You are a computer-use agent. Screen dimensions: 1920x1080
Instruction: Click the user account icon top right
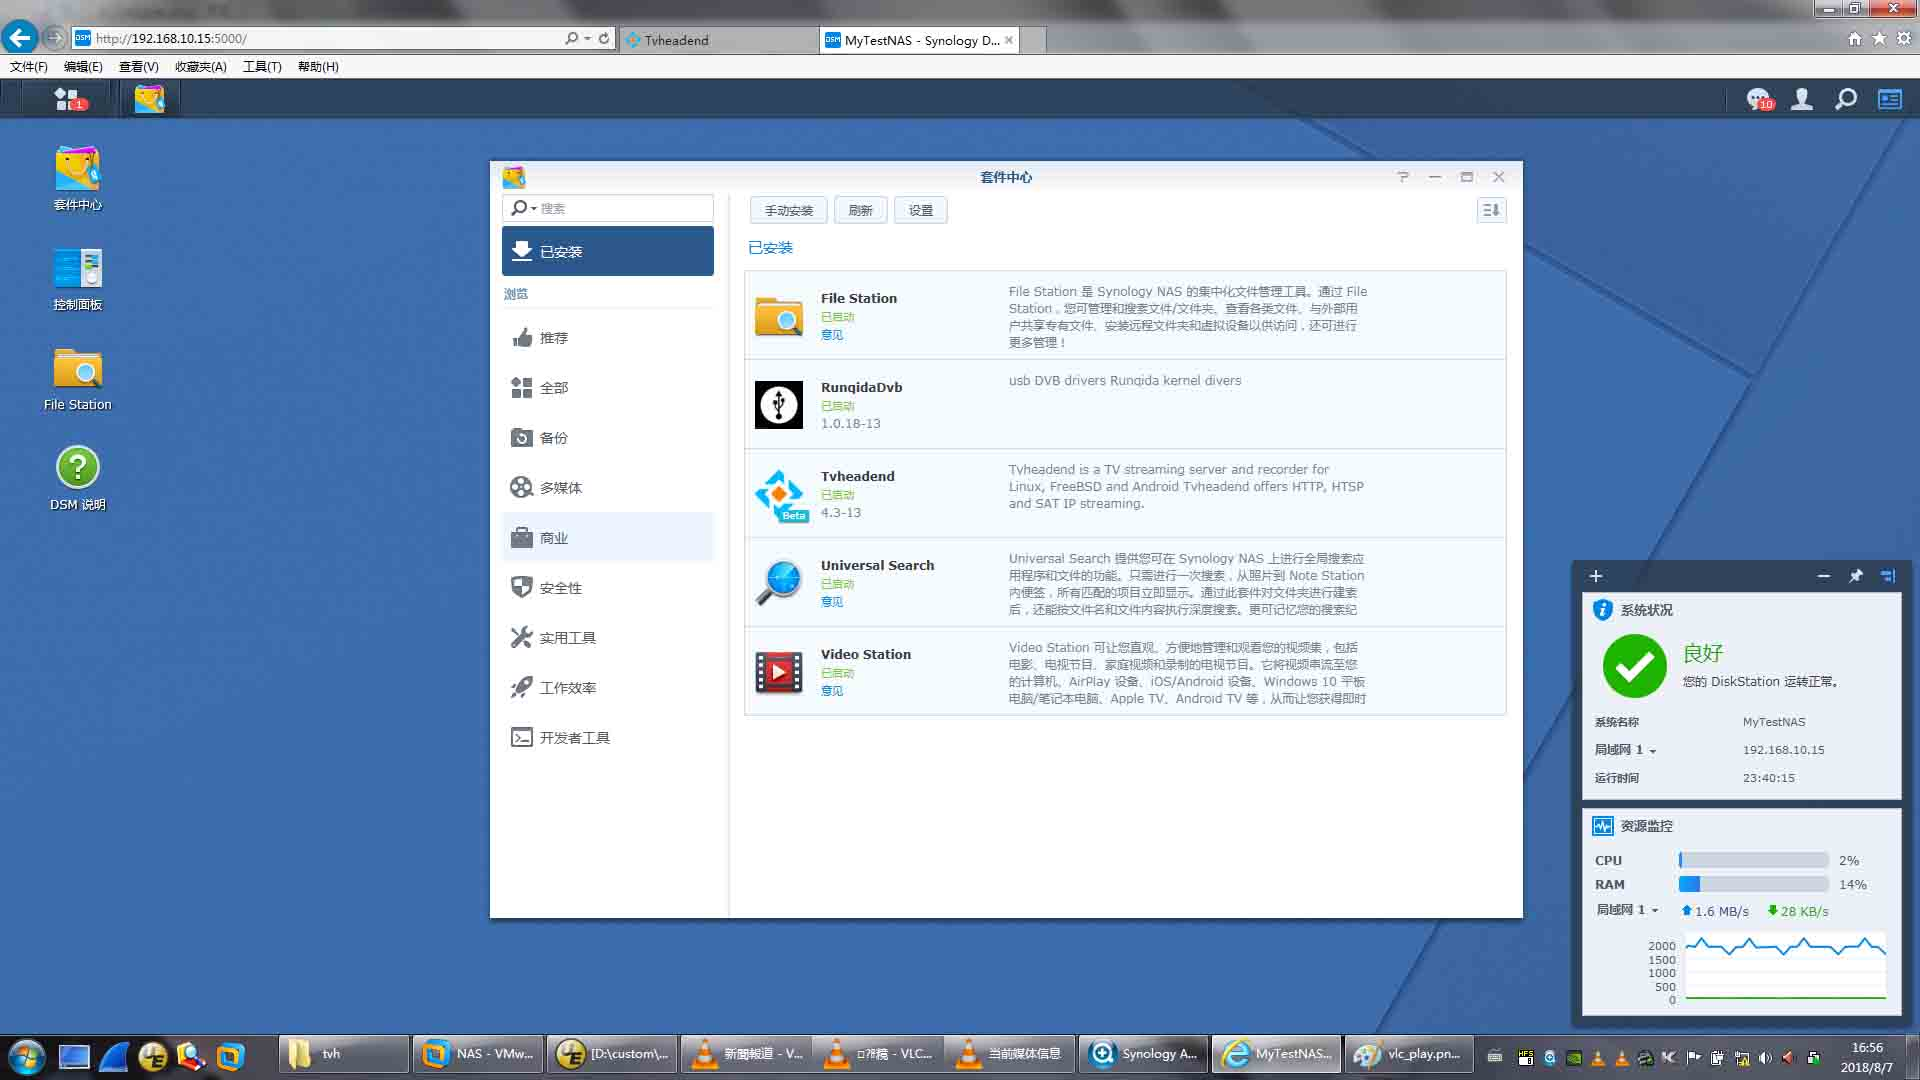tap(1801, 99)
